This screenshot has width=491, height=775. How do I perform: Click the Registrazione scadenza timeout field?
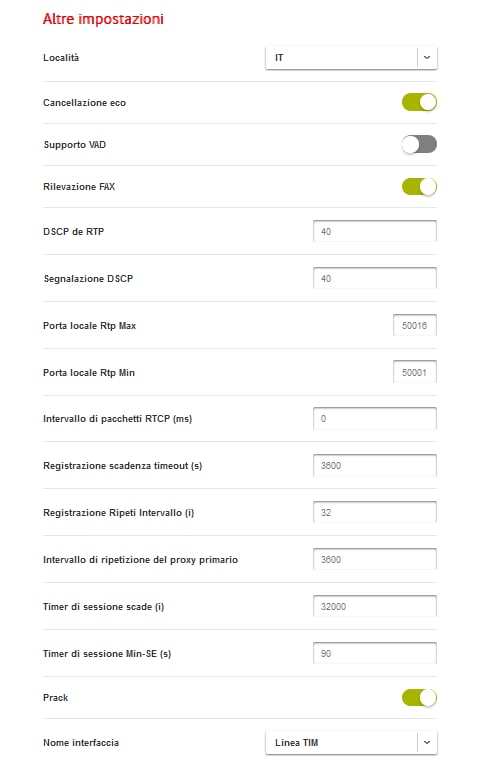375,466
